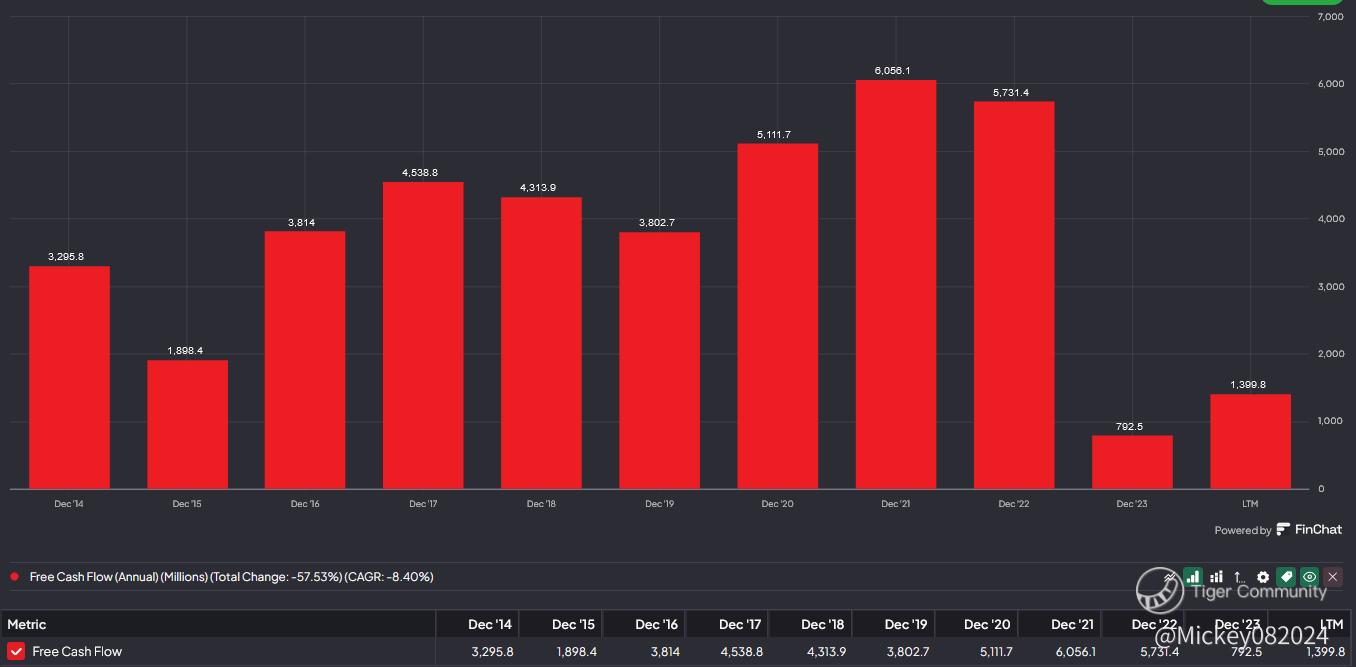Select the bar chart type icon
Image resolution: width=1356 pixels, height=667 pixels.
1193,577
